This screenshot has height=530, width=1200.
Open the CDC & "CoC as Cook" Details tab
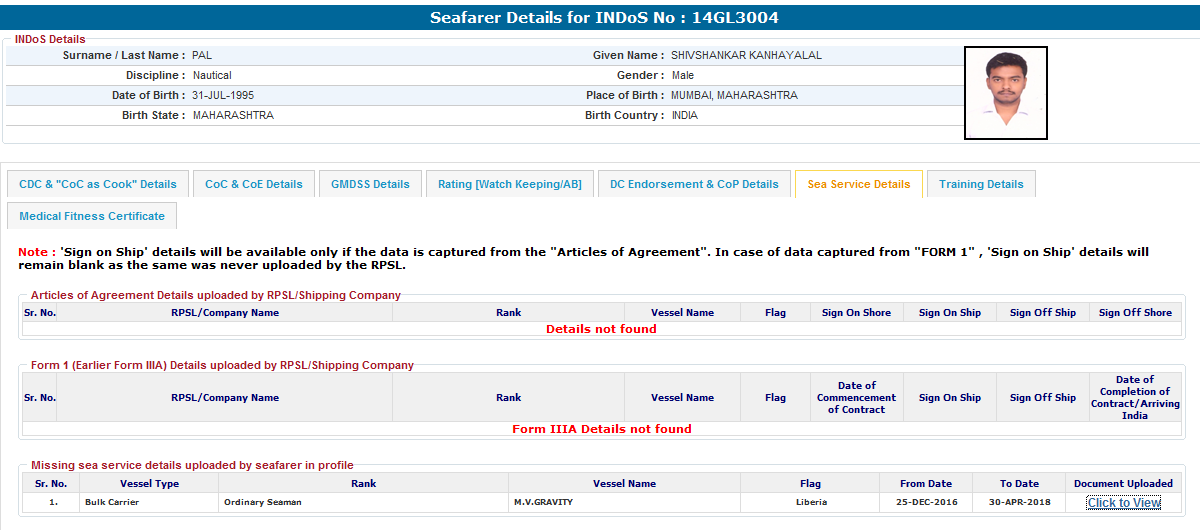coord(98,184)
